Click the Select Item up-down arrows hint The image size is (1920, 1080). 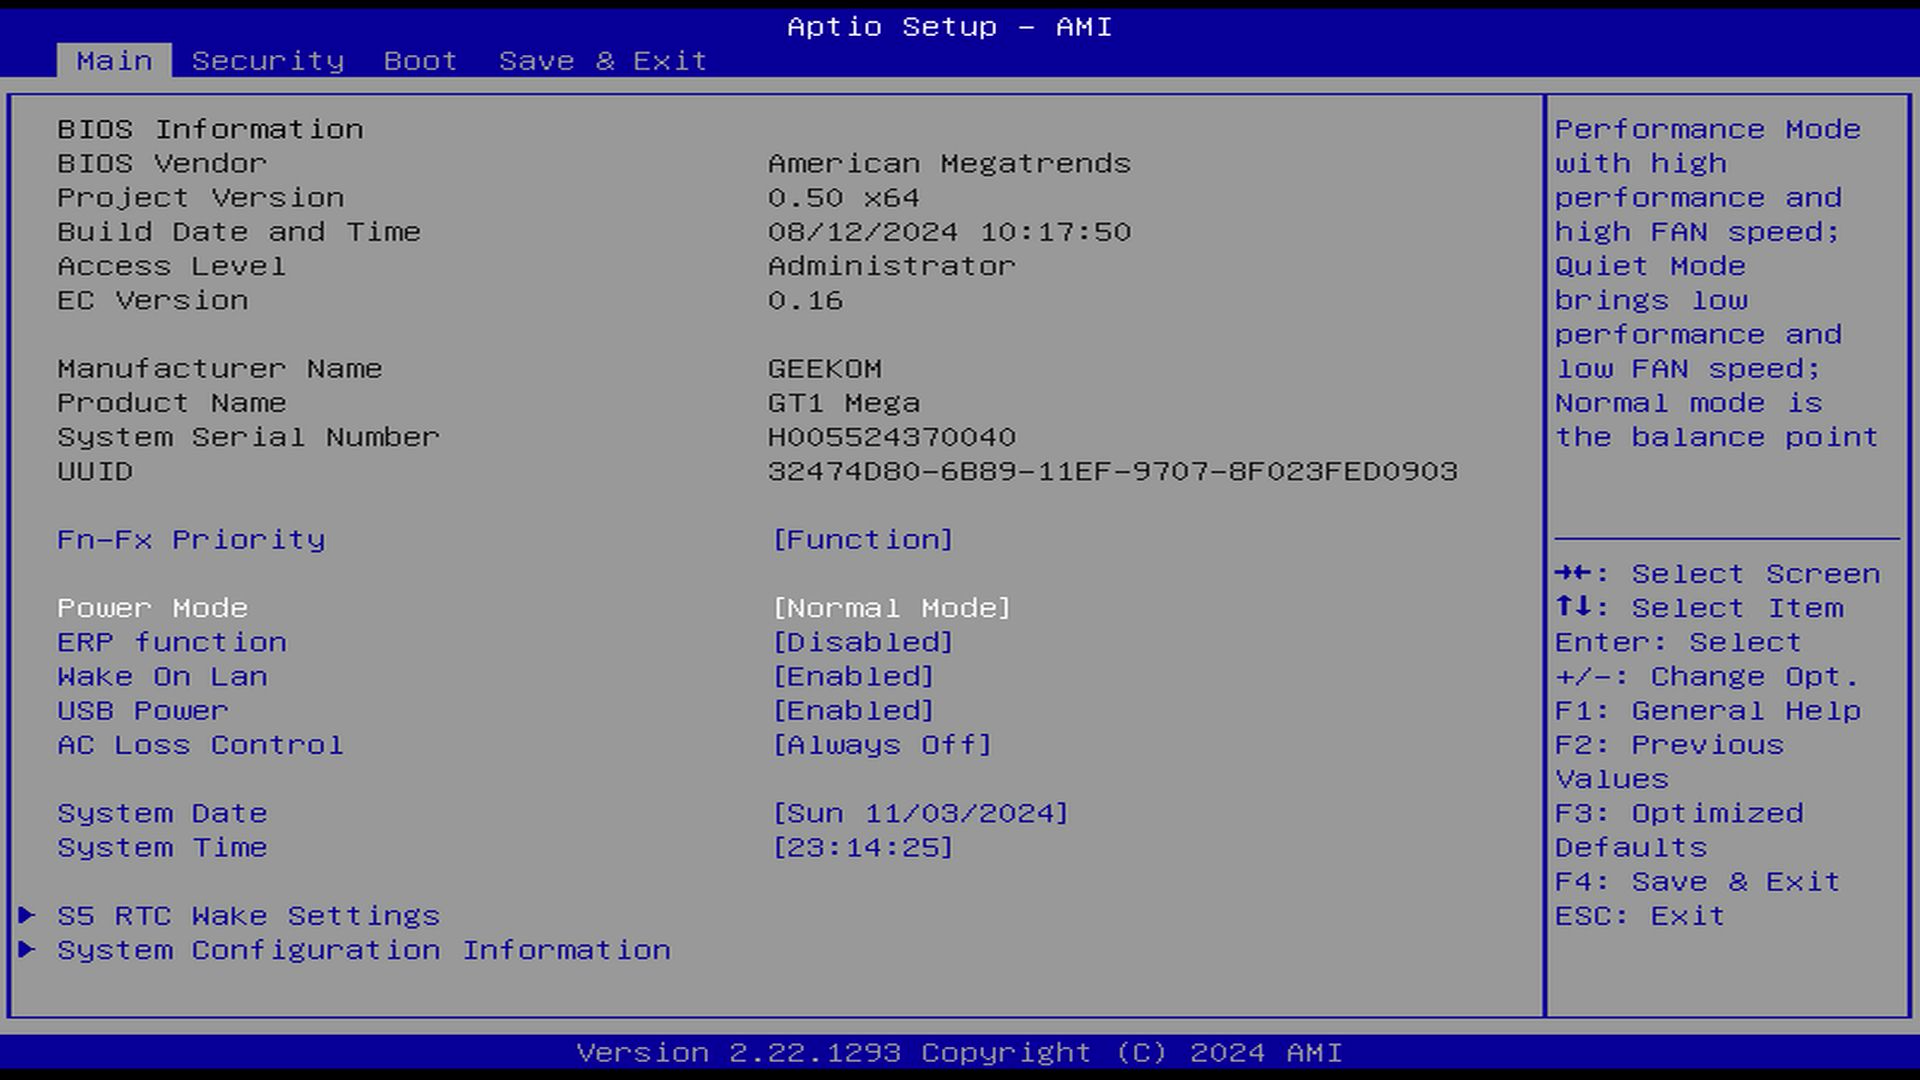1699,608
